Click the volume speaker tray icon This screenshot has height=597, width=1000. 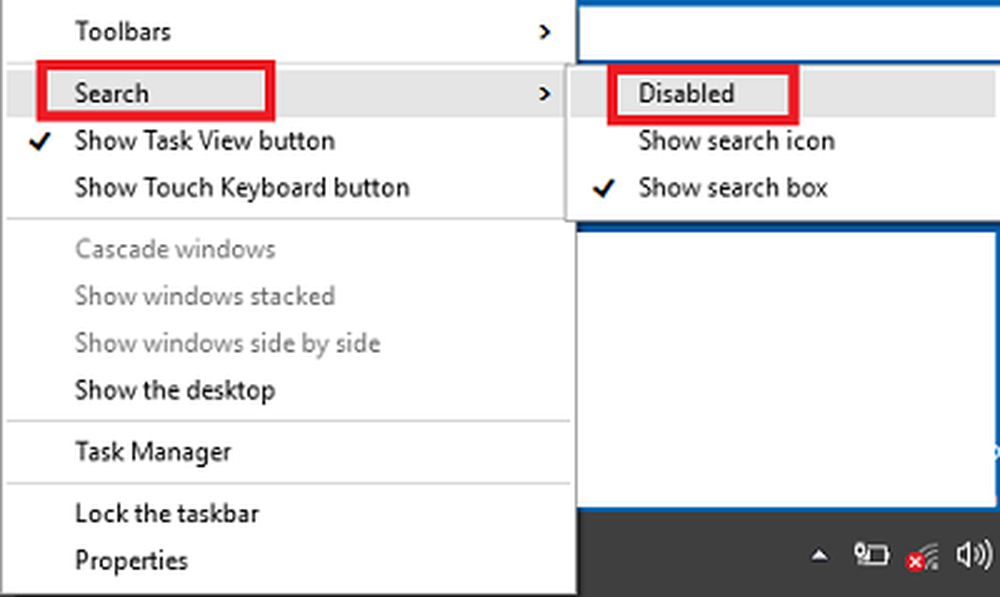[974, 554]
